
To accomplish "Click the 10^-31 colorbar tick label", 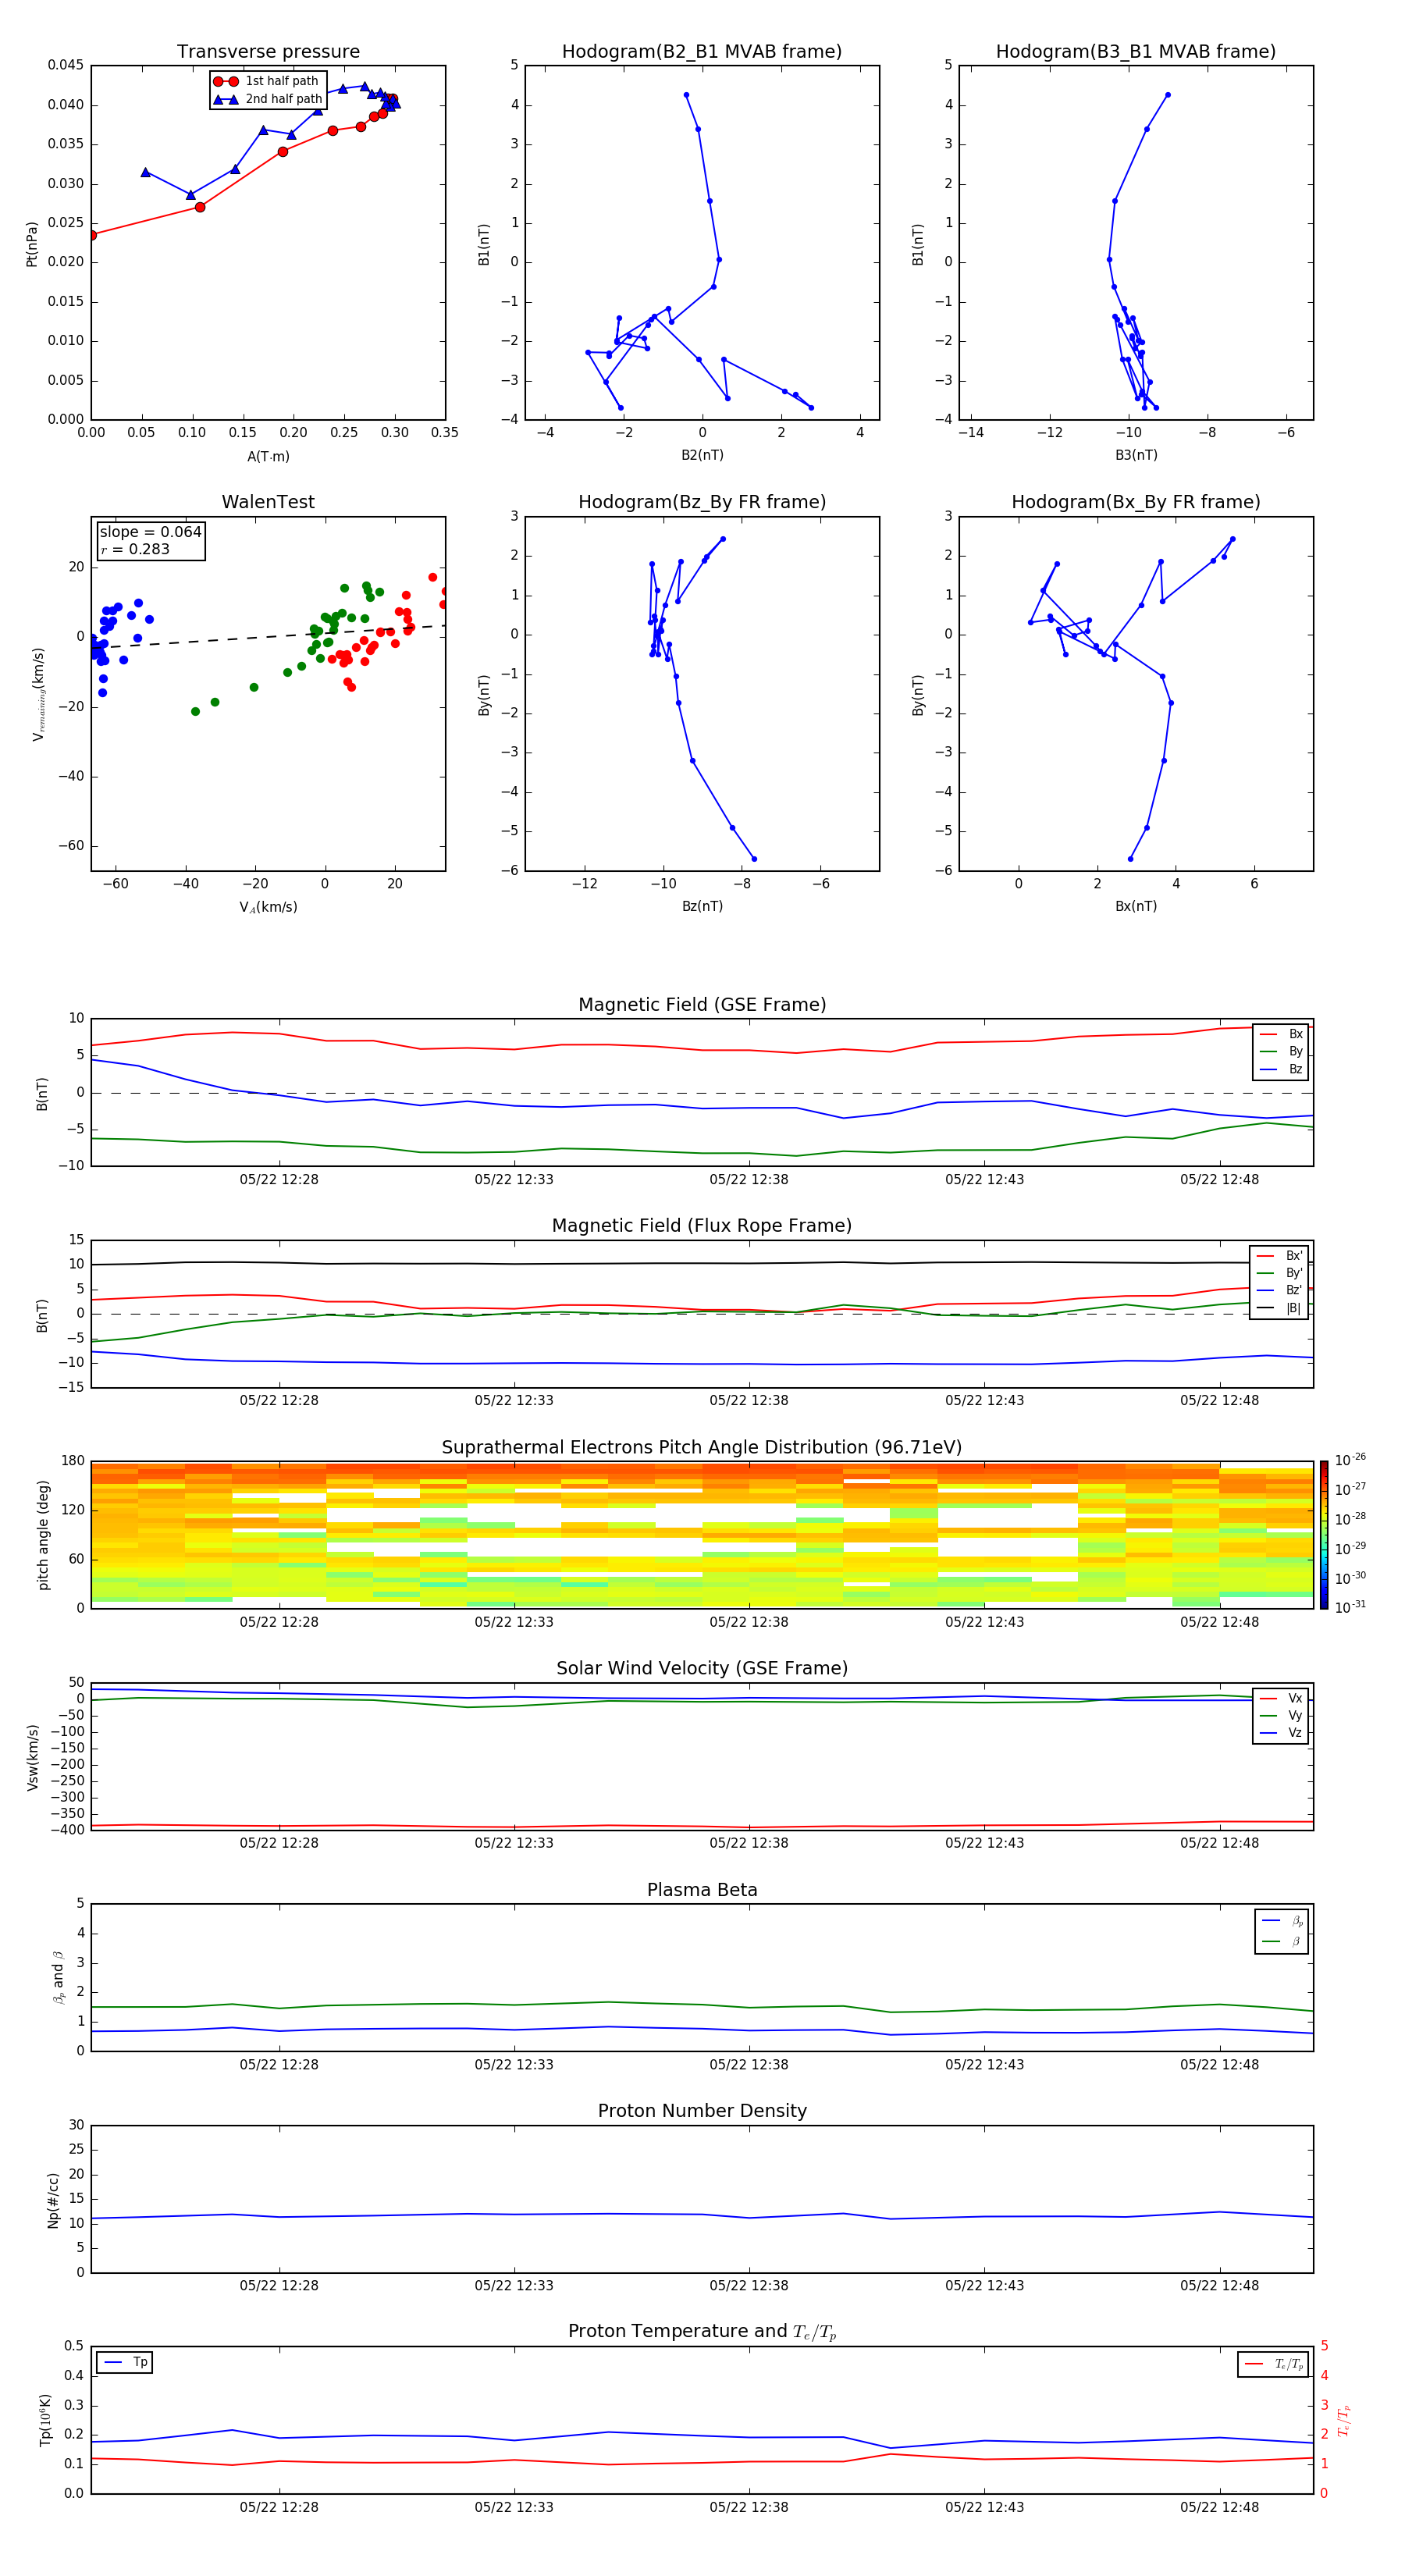I will [1350, 1607].
